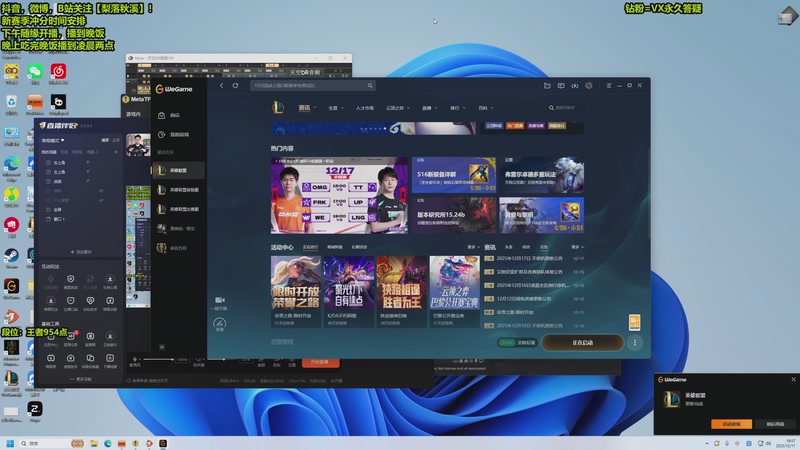
Task: Switch 直播伴侣 to 竖屏 orientation
Action: click(x=116, y=140)
